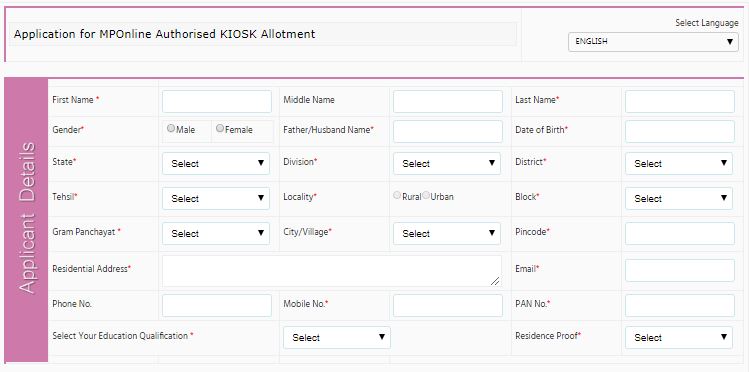Screen dimensions: 749x372
Task: Click the Last Name input field
Action: coord(680,101)
